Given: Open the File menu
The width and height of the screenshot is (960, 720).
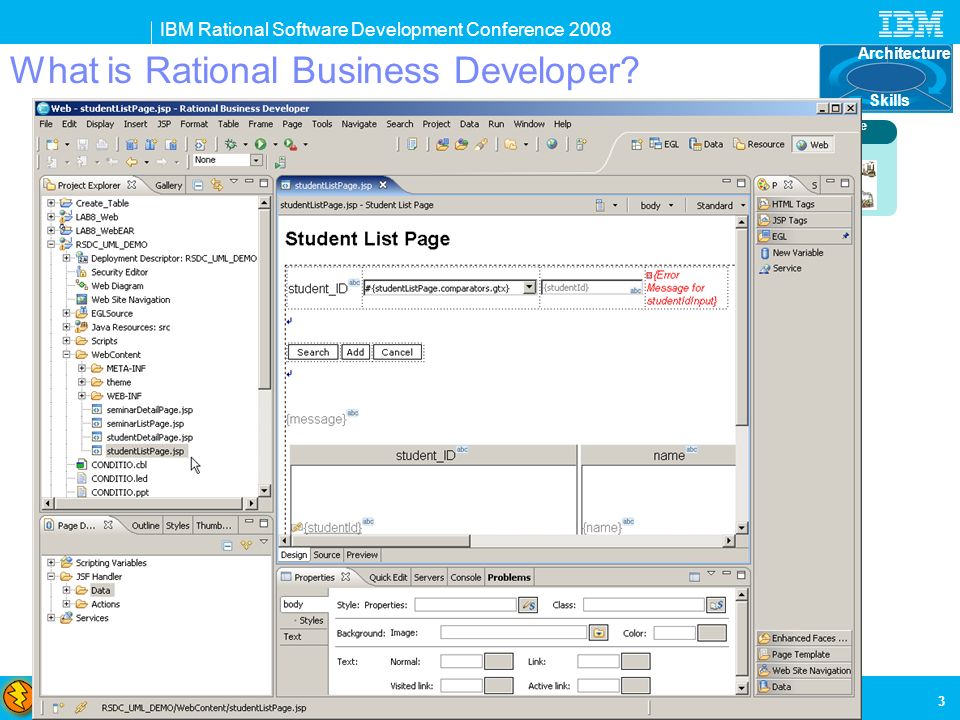Looking at the screenshot, I should tap(46, 124).
